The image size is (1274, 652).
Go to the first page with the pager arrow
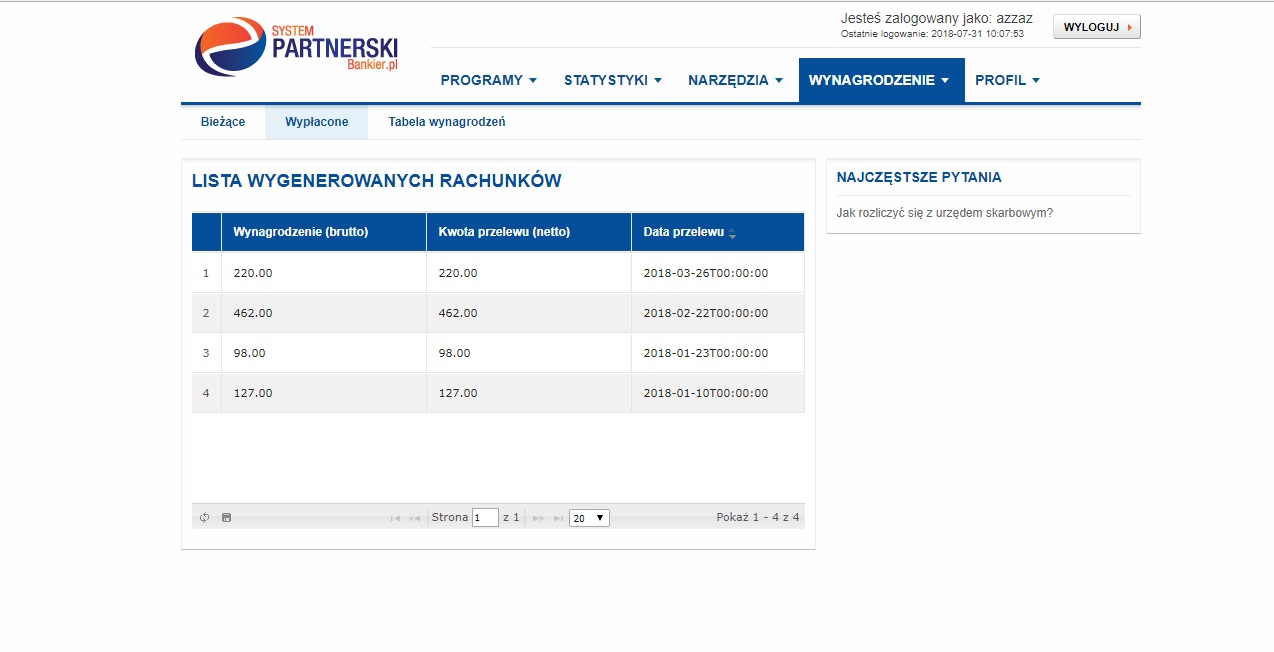tap(395, 518)
